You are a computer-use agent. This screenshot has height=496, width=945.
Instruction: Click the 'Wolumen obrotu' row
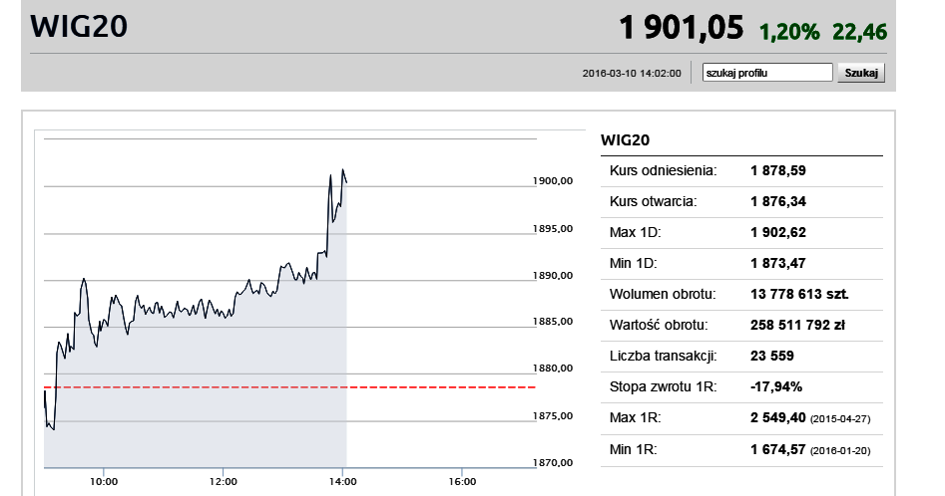point(741,295)
